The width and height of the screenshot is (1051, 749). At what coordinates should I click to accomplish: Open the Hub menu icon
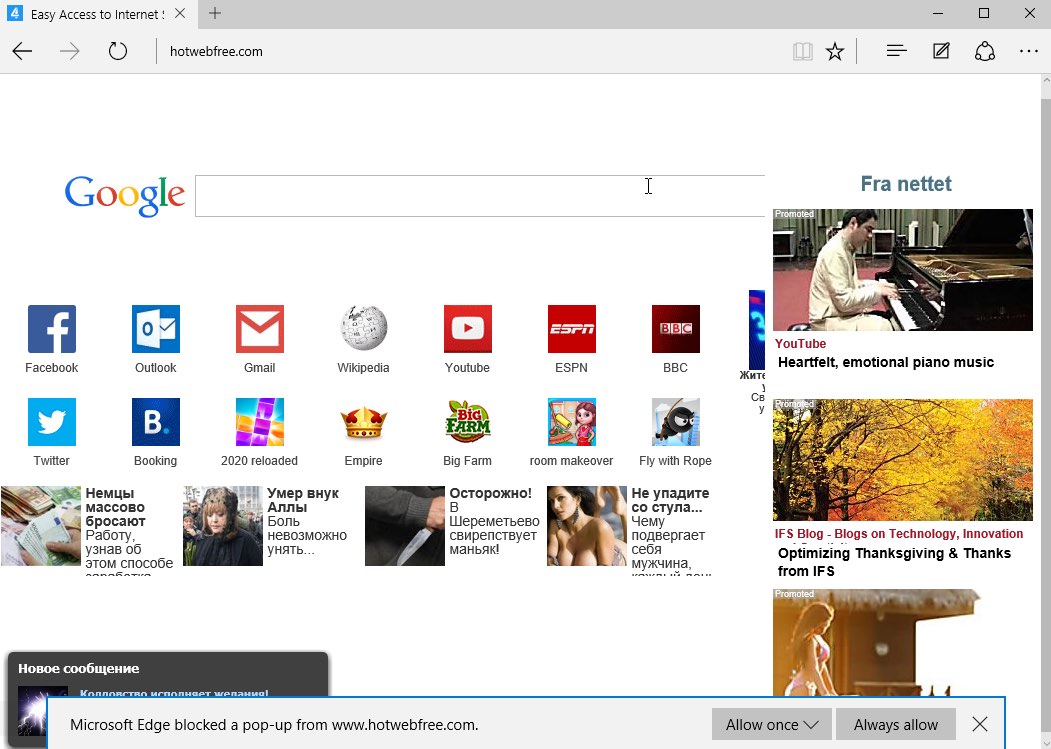tap(896, 51)
